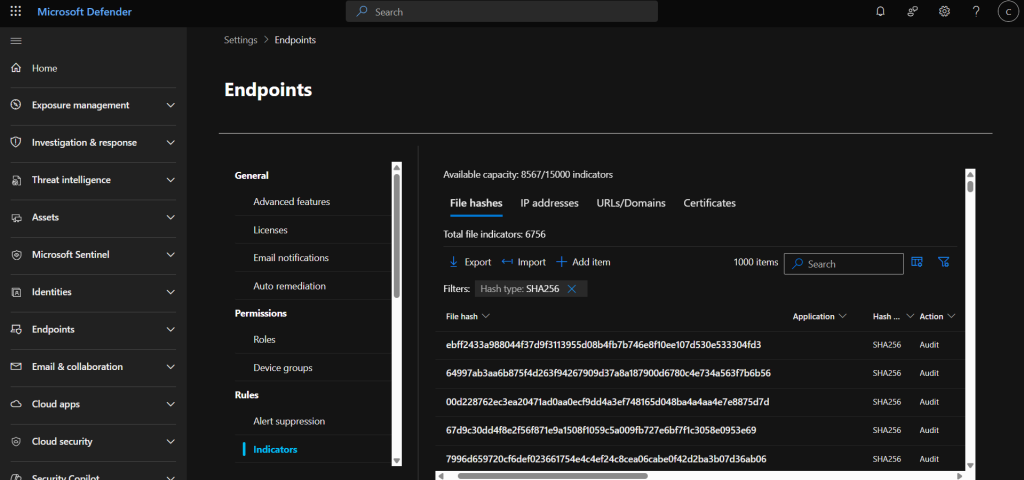1024x480 pixels.
Task: Select hash row starting with 64997ab3aa6b
Action: pos(701,374)
